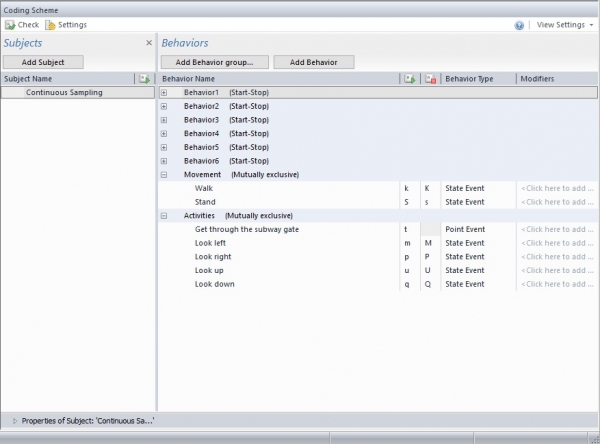
Task: Add modifier to Look left behavior
Action: 557,243
